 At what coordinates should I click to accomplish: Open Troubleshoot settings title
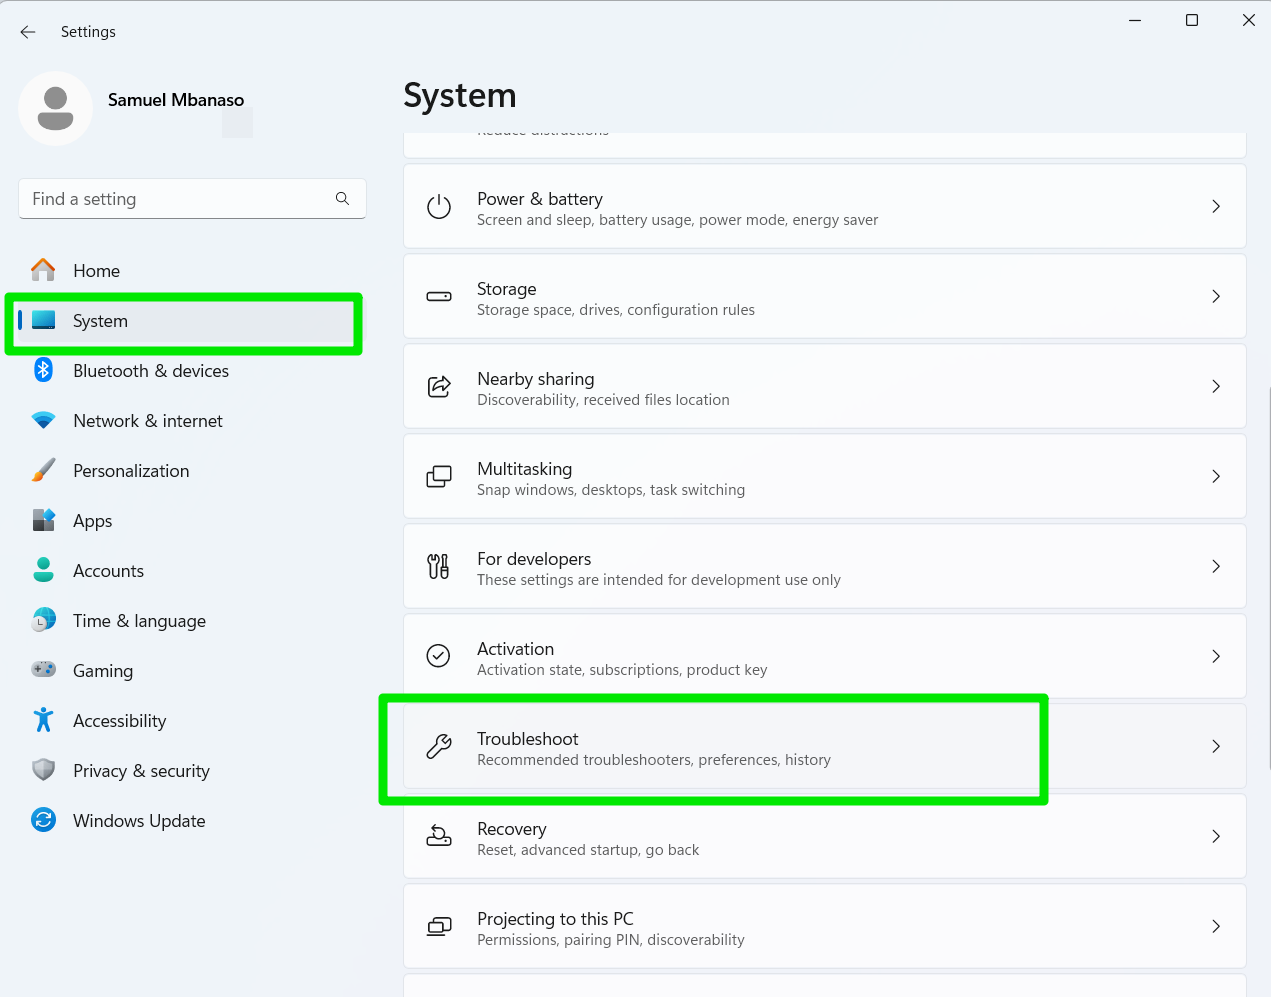[x=528, y=739]
